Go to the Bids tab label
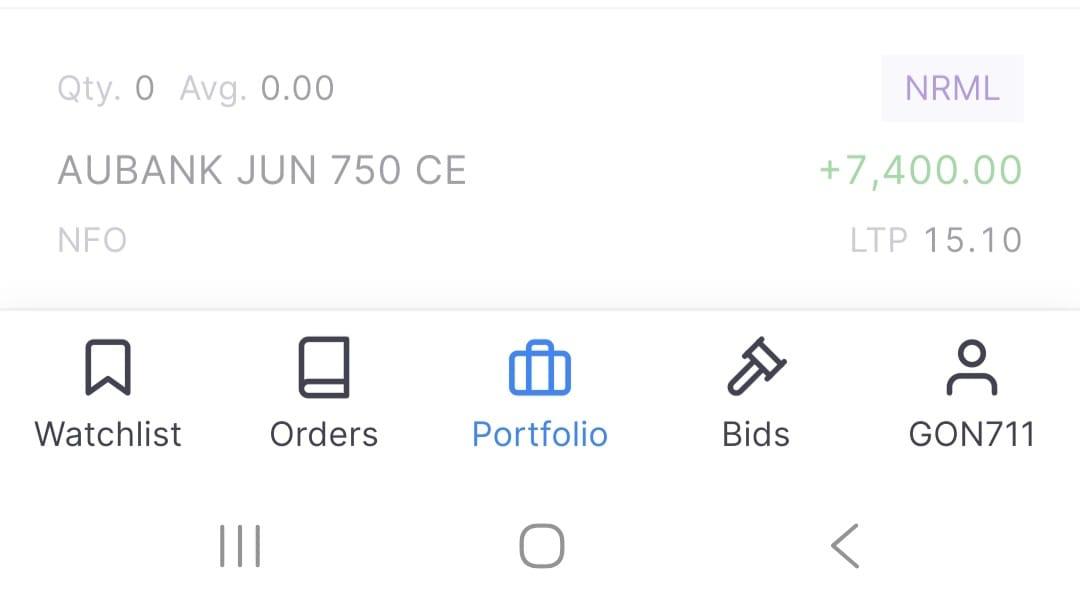This screenshot has height=615, width=1080. (x=756, y=435)
